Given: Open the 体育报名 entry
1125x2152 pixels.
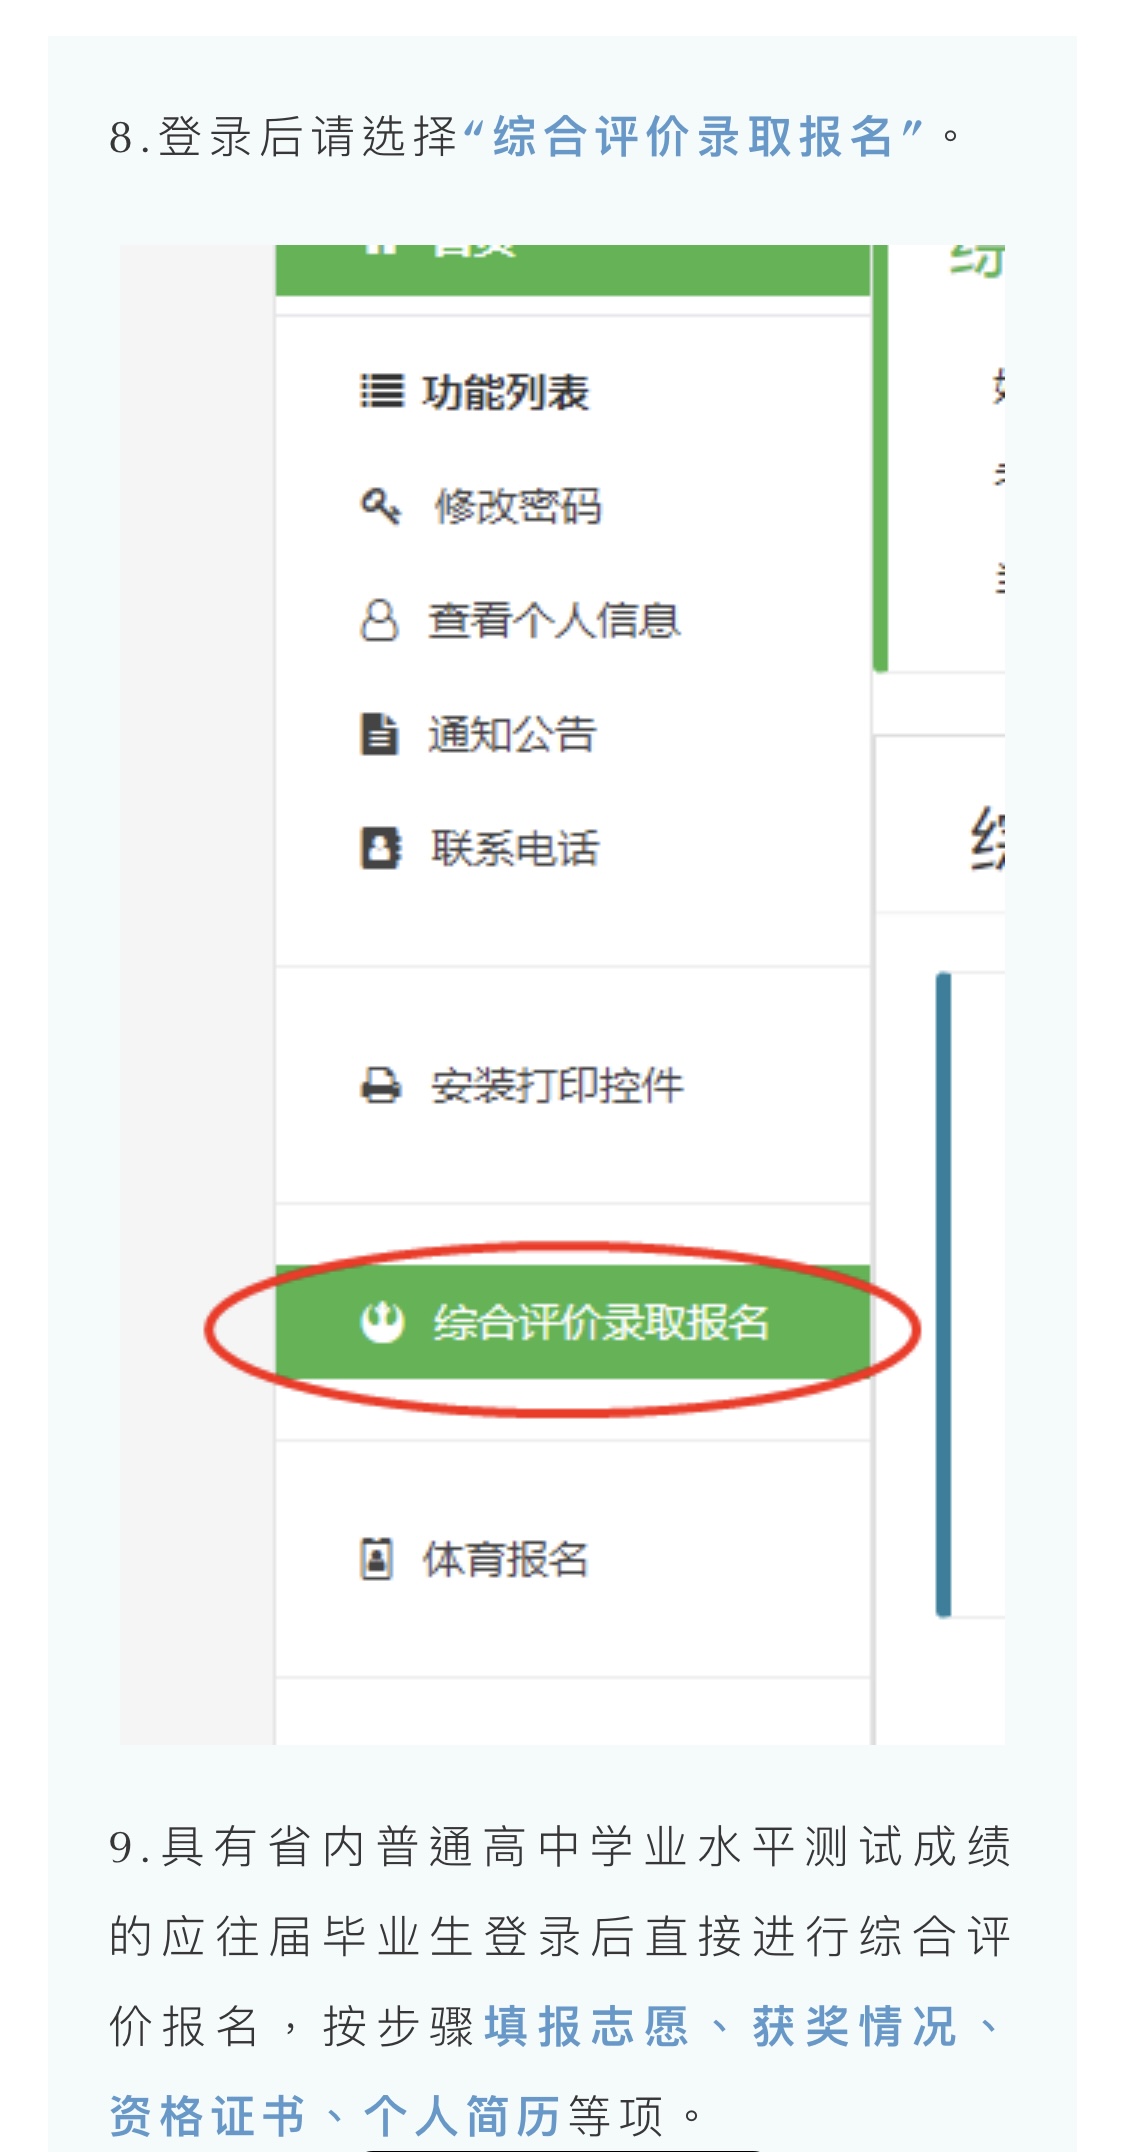Looking at the screenshot, I should tap(505, 1559).
